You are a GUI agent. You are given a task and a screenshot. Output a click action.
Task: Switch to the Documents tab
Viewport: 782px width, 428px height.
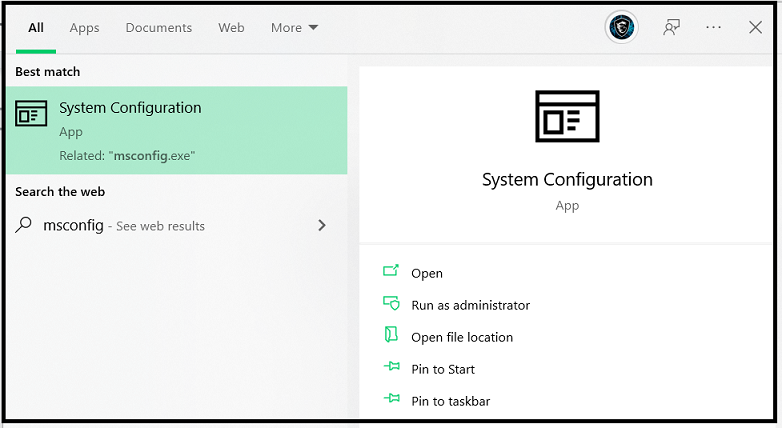(x=159, y=28)
